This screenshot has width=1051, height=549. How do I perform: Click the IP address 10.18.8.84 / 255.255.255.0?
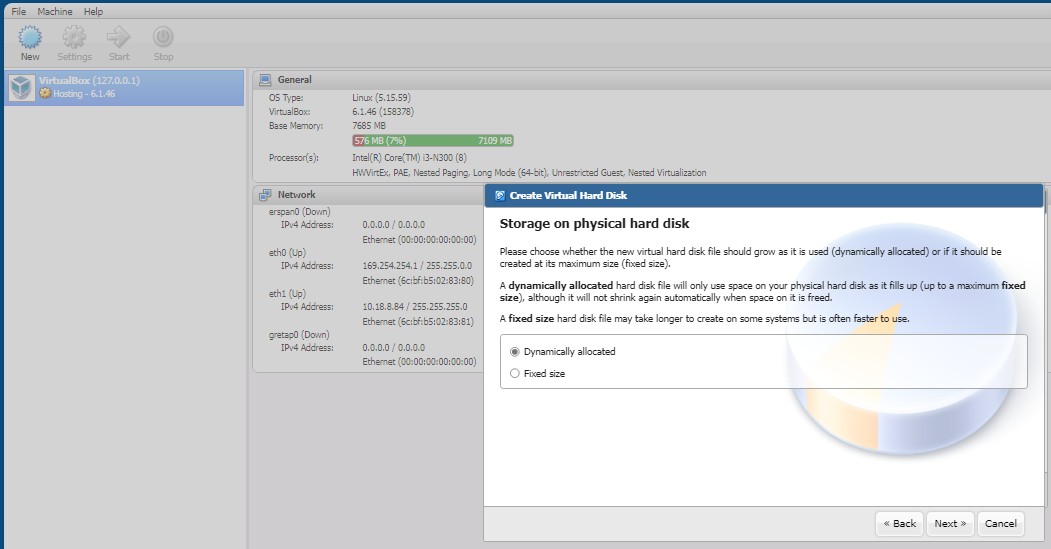(x=415, y=306)
